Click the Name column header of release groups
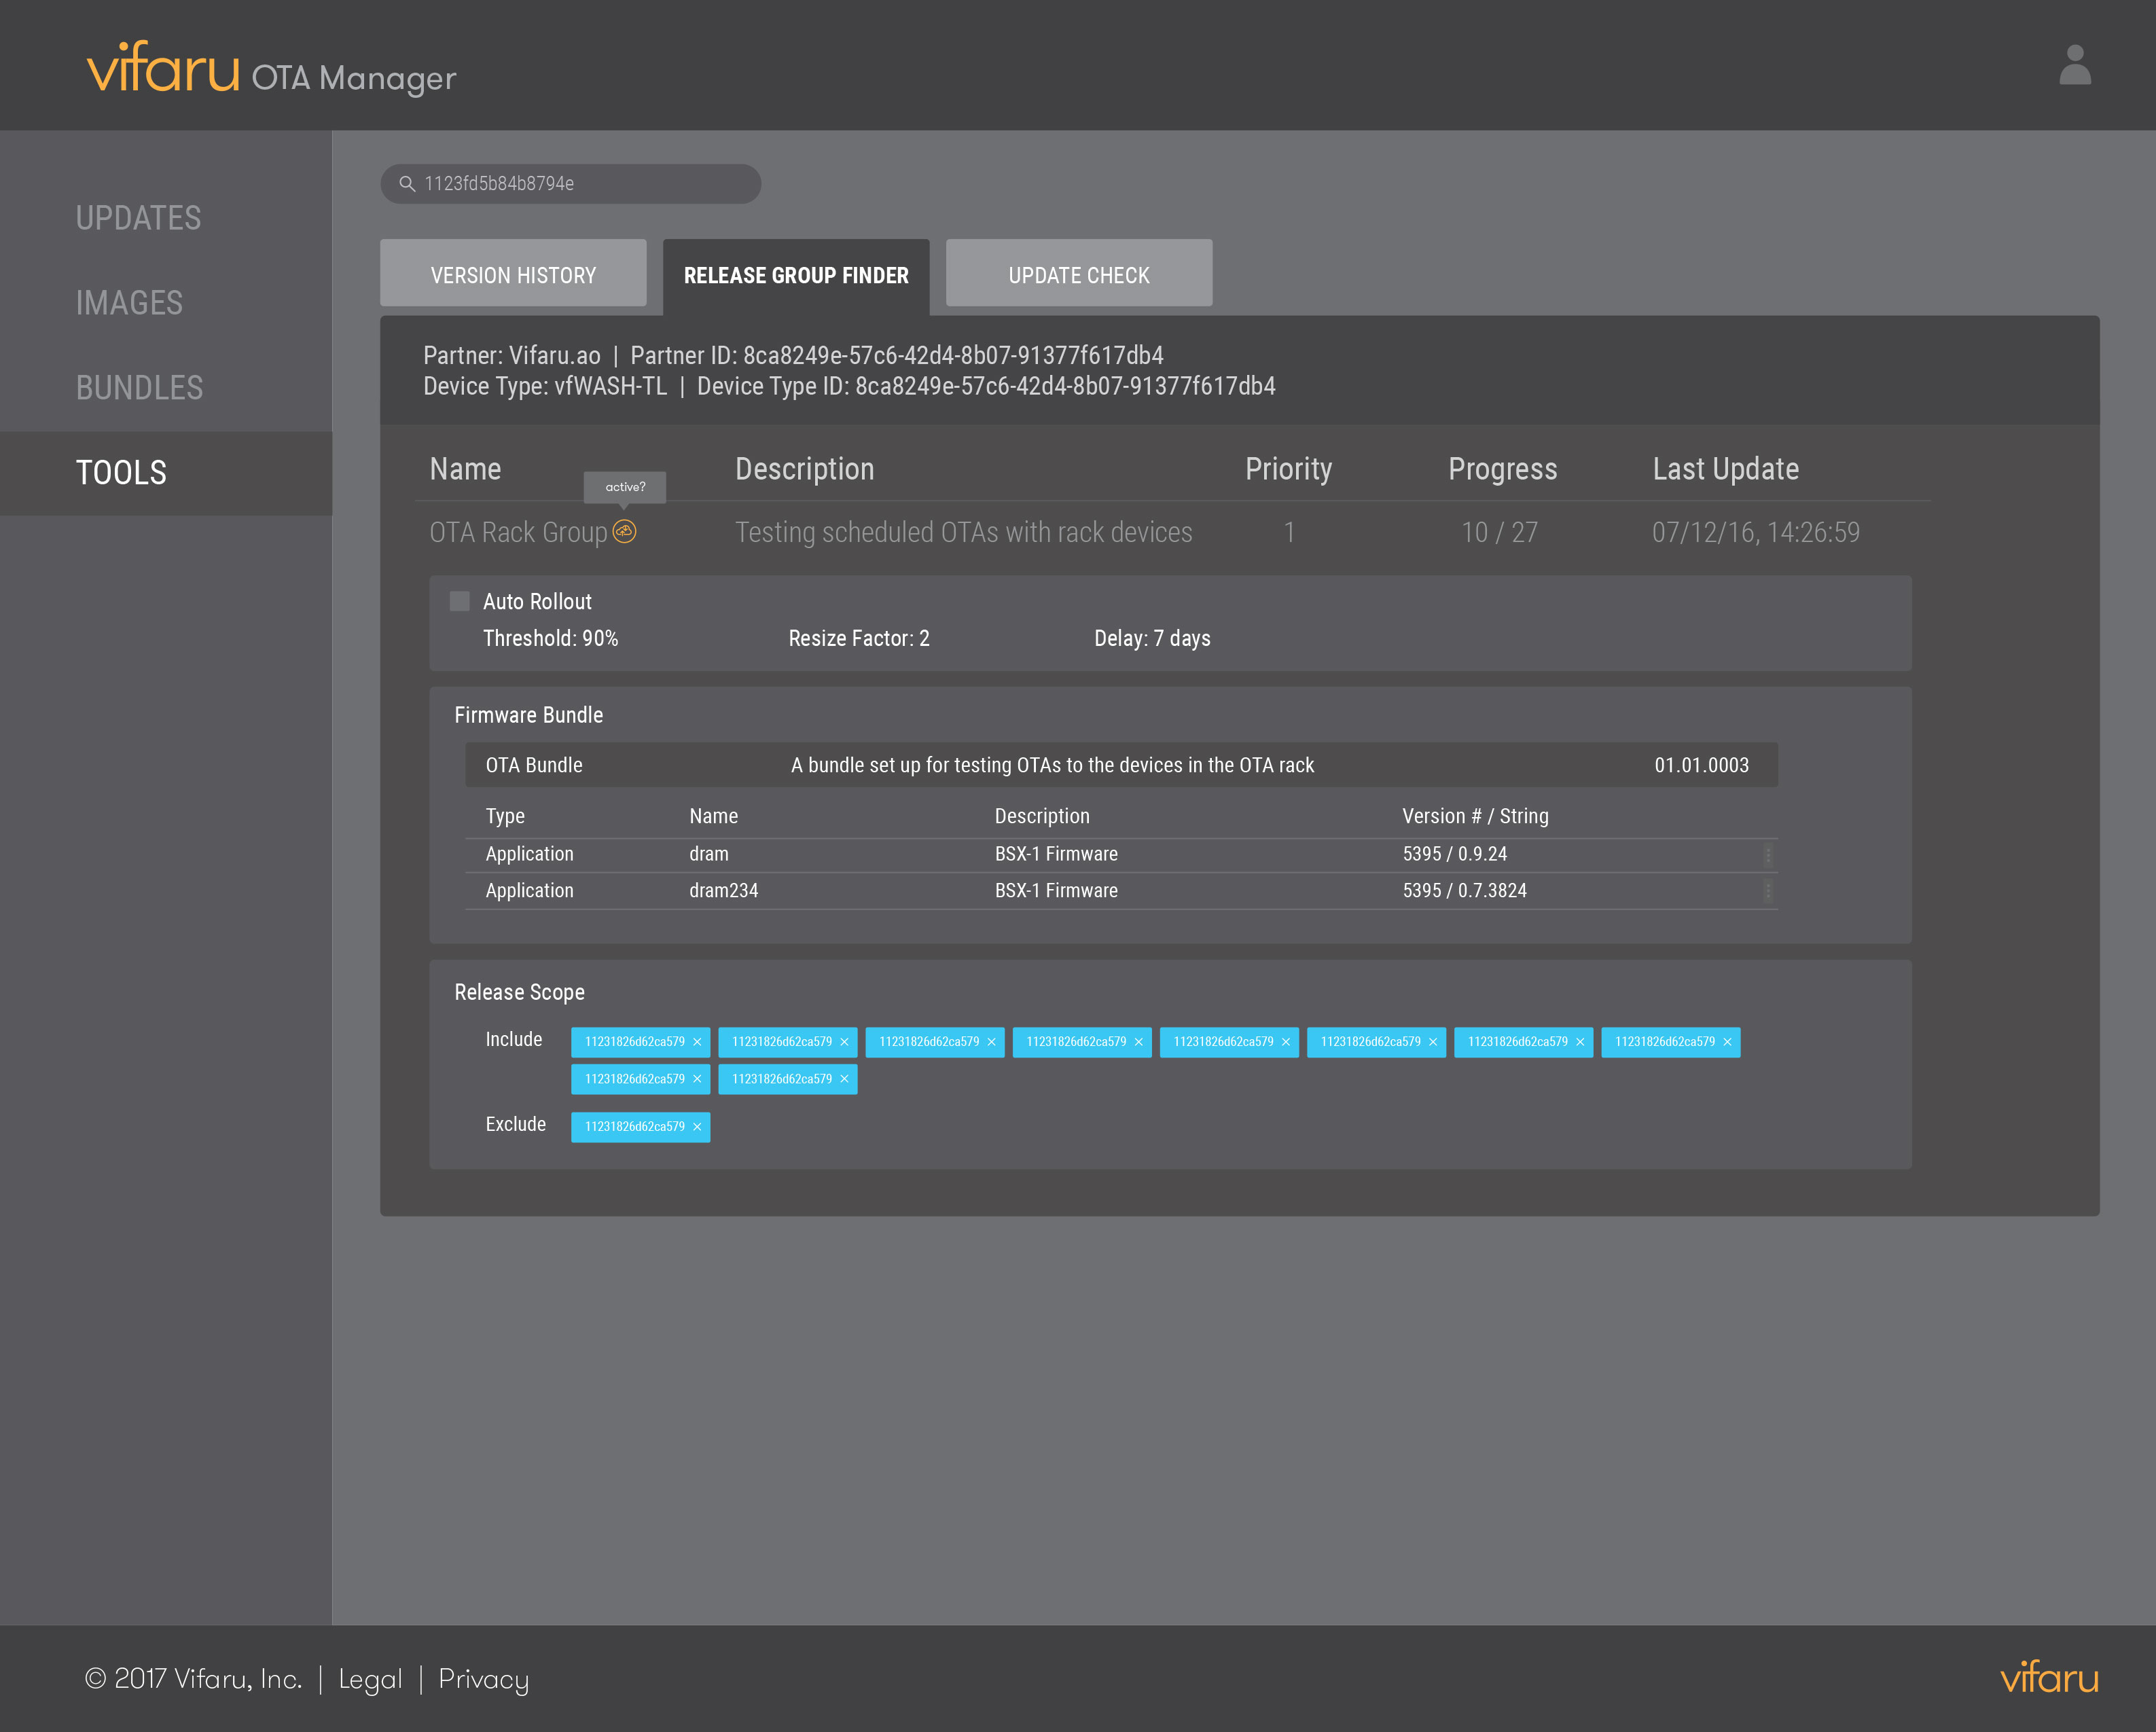Screen dimensions: 2156x1732 tap(465, 469)
